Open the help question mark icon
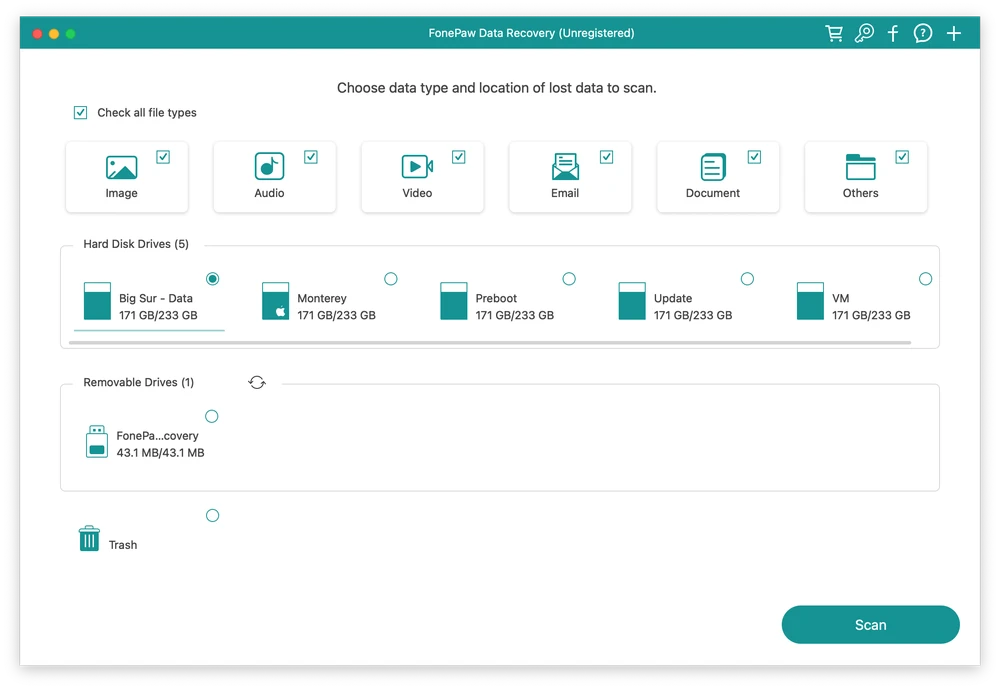The height and width of the screenshot is (689, 1000). point(923,32)
